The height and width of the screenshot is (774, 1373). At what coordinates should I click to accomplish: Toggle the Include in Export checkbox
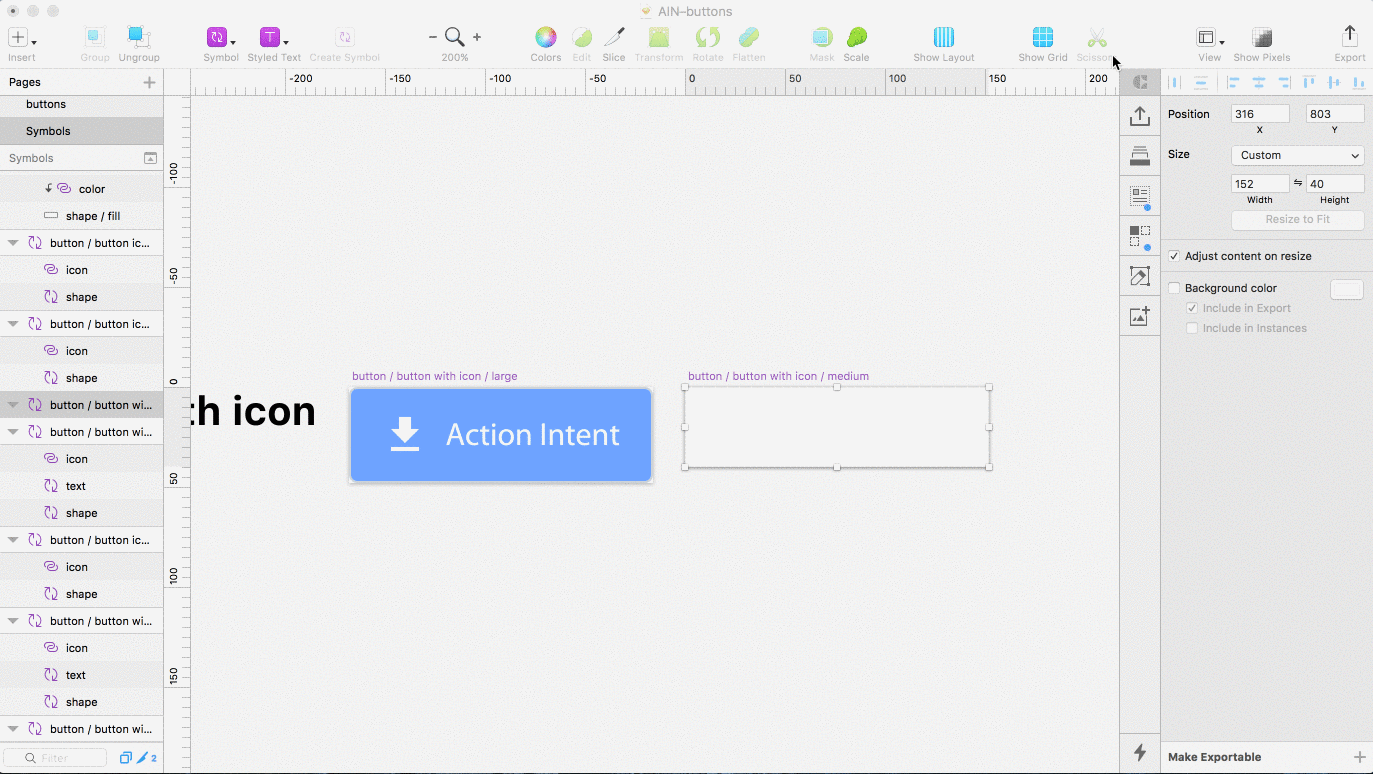click(x=1192, y=308)
